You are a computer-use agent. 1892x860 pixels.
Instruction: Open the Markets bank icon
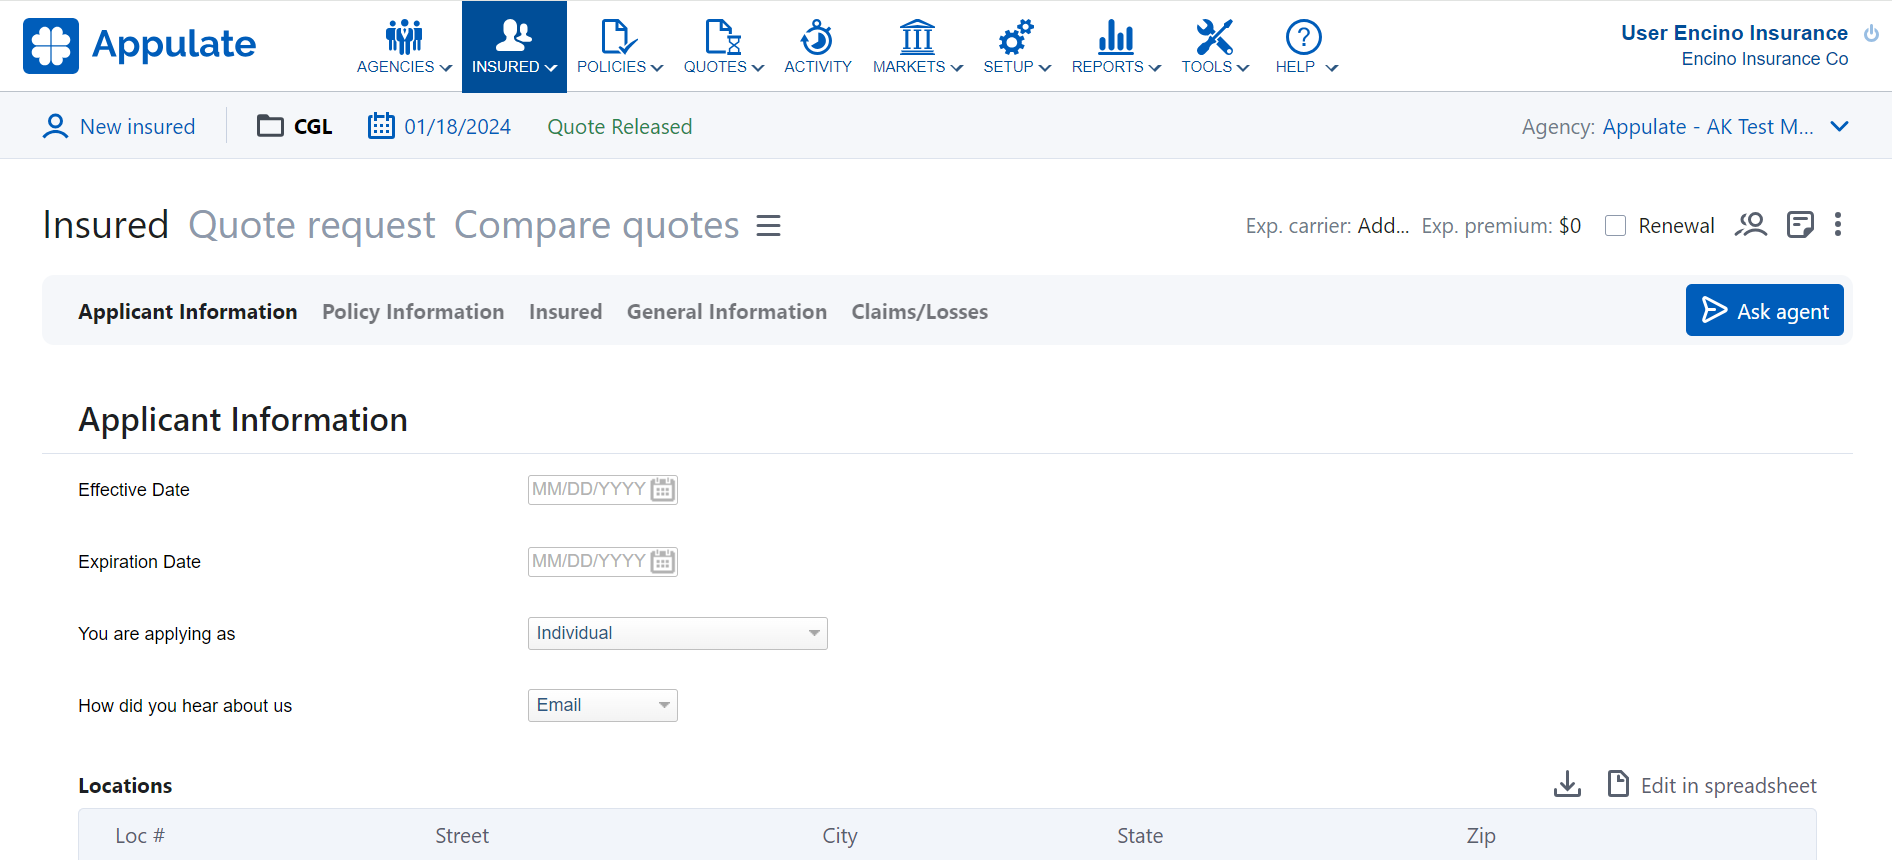(916, 38)
